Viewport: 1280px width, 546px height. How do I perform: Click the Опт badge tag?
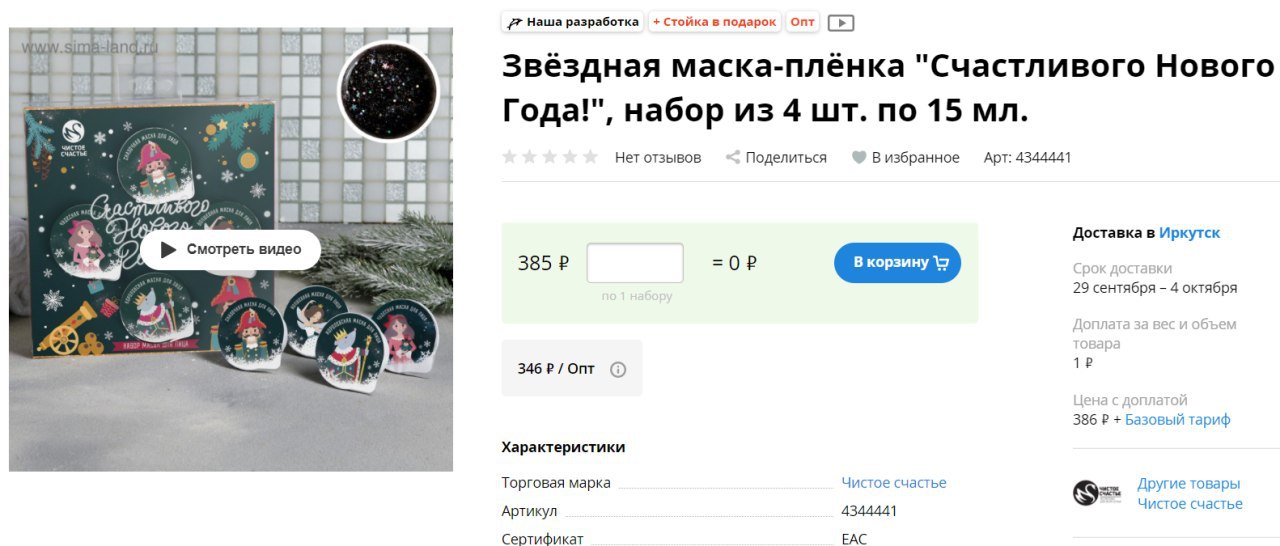point(803,22)
